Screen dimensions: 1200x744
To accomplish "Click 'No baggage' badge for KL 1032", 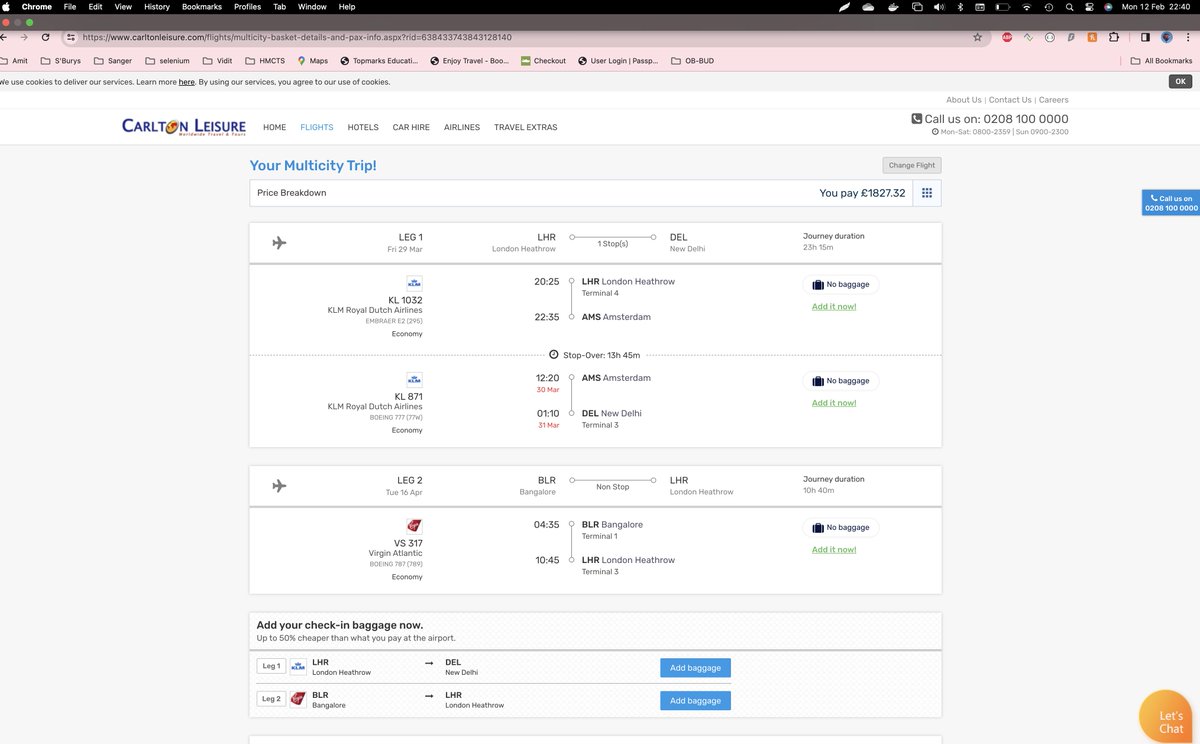I will [x=841, y=284].
